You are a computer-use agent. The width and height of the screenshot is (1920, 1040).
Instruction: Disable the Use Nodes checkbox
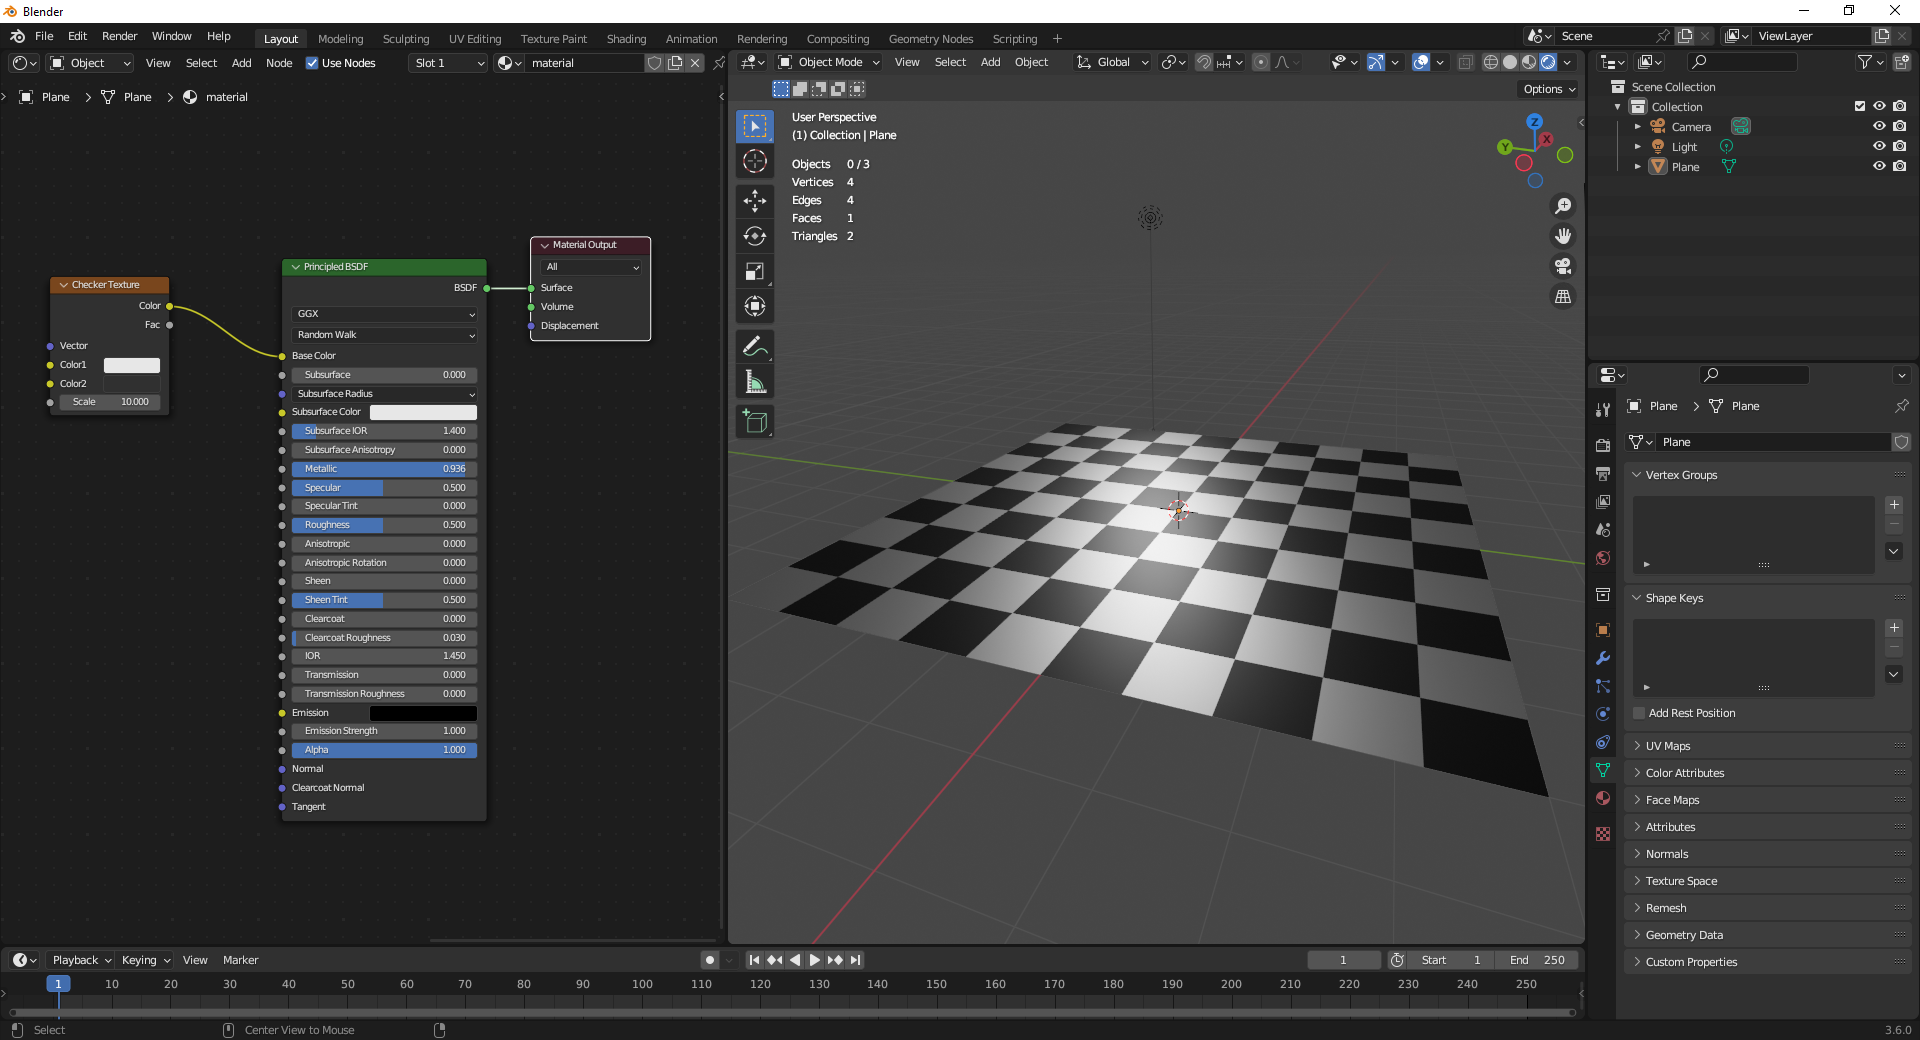click(x=312, y=63)
